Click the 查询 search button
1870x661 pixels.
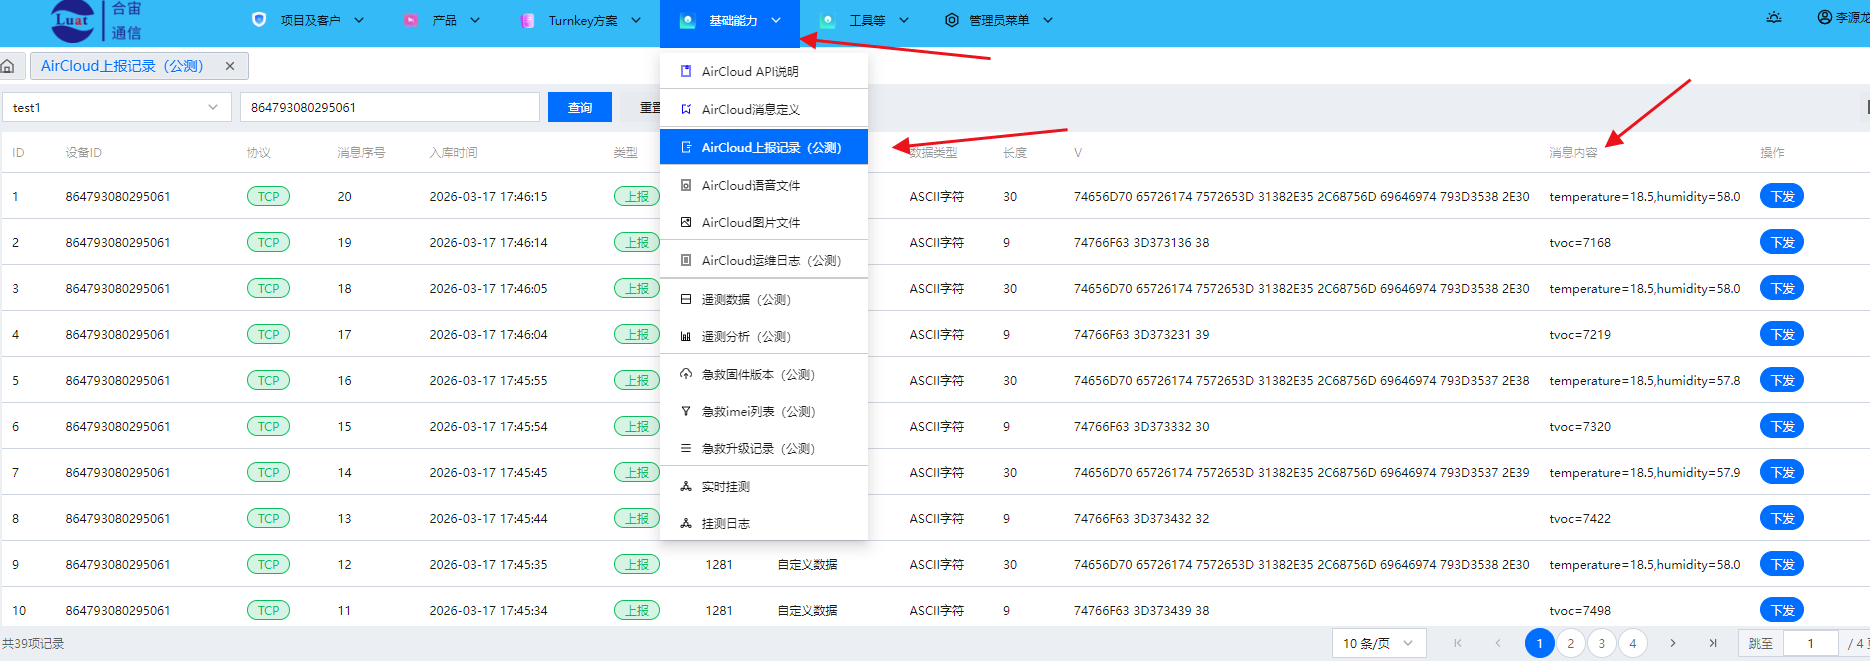[x=580, y=107]
